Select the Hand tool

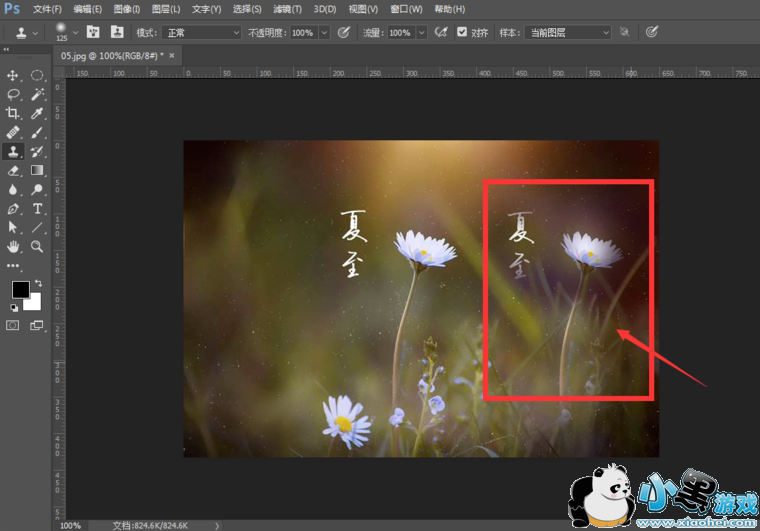pos(14,246)
